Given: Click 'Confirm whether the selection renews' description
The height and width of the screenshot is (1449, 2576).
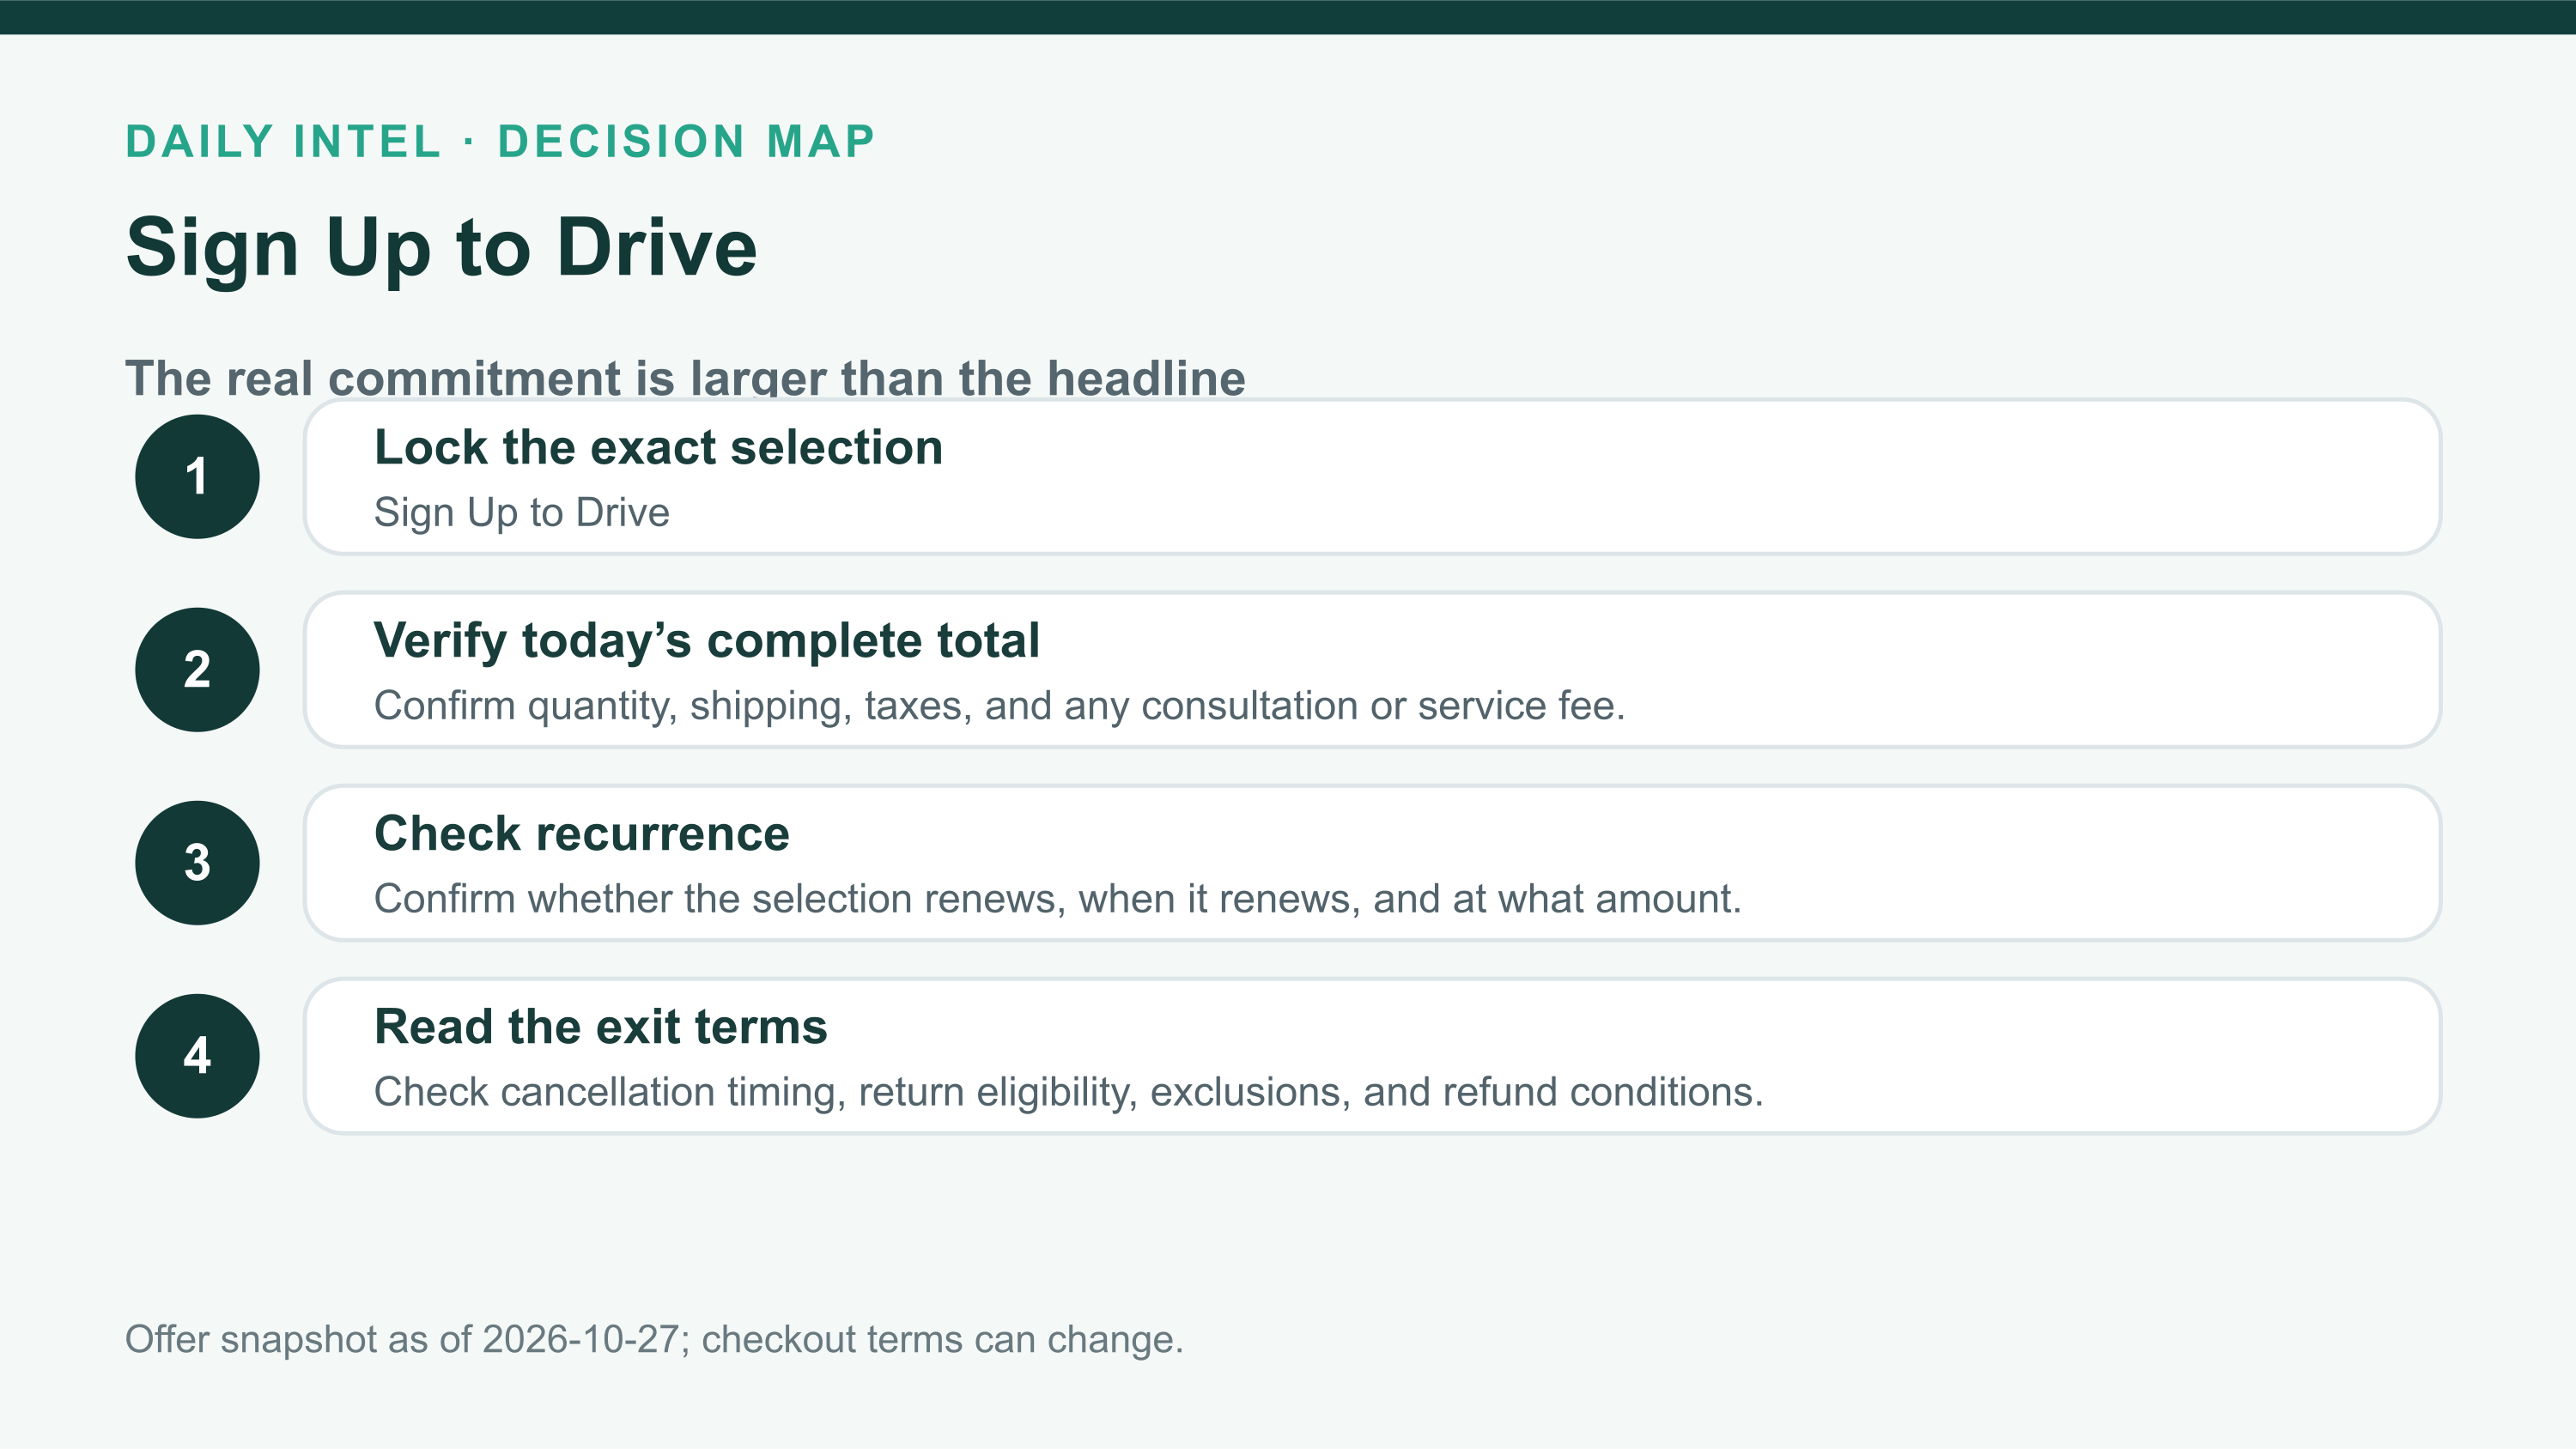Looking at the screenshot, I should (x=1057, y=899).
